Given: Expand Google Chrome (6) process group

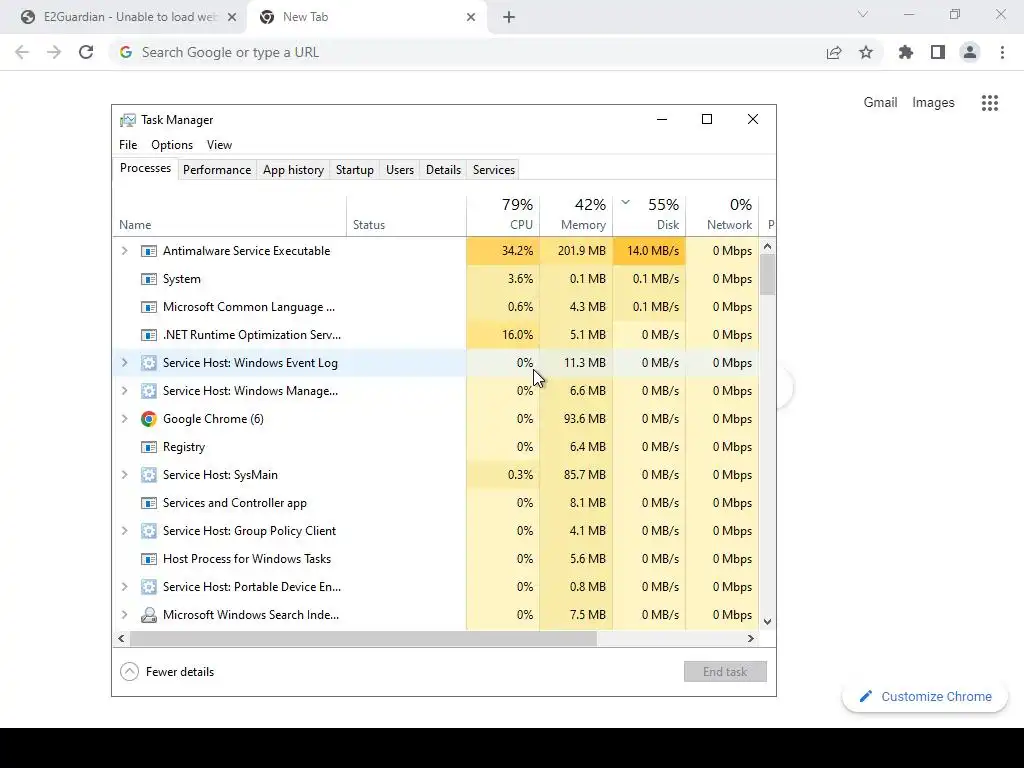Looking at the screenshot, I should (x=124, y=419).
